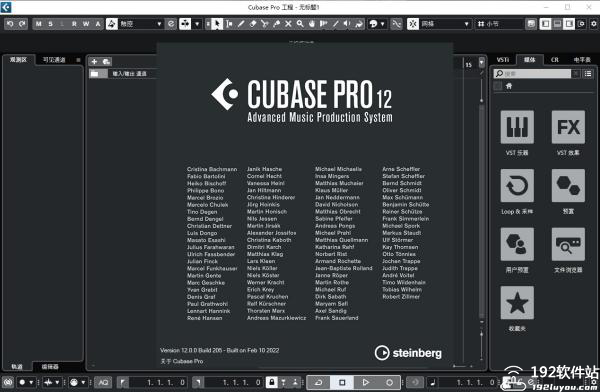Screen dimensions: 600x392
Task: Switch to the VSTi tab
Action: point(503,60)
